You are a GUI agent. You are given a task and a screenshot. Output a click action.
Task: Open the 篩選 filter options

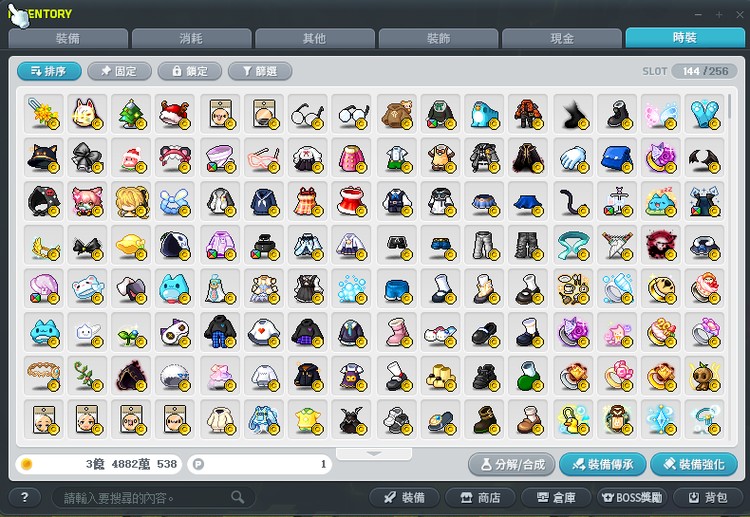click(x=260, y=71)
